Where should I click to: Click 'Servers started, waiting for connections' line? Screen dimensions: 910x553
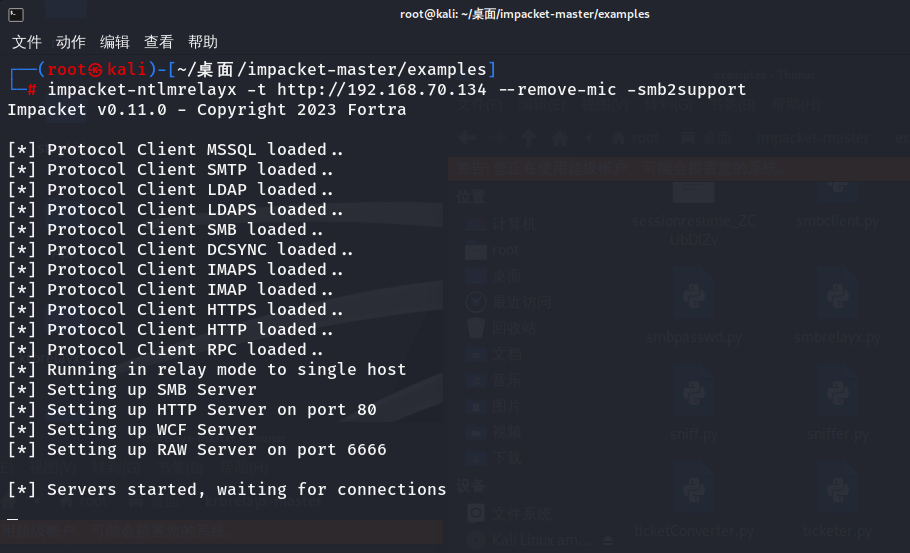click(227, 490)
